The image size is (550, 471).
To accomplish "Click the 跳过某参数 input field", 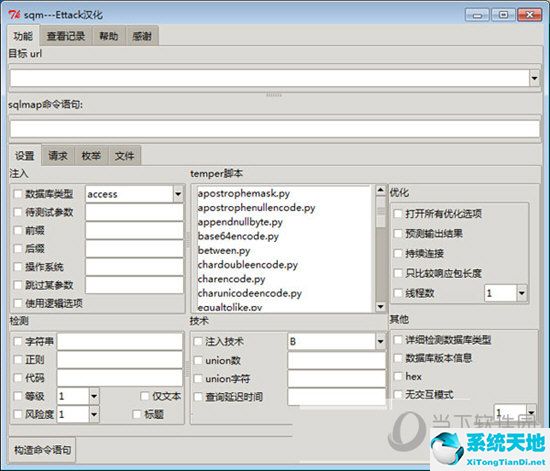I will pyautogui.click(x=134, y=285).
